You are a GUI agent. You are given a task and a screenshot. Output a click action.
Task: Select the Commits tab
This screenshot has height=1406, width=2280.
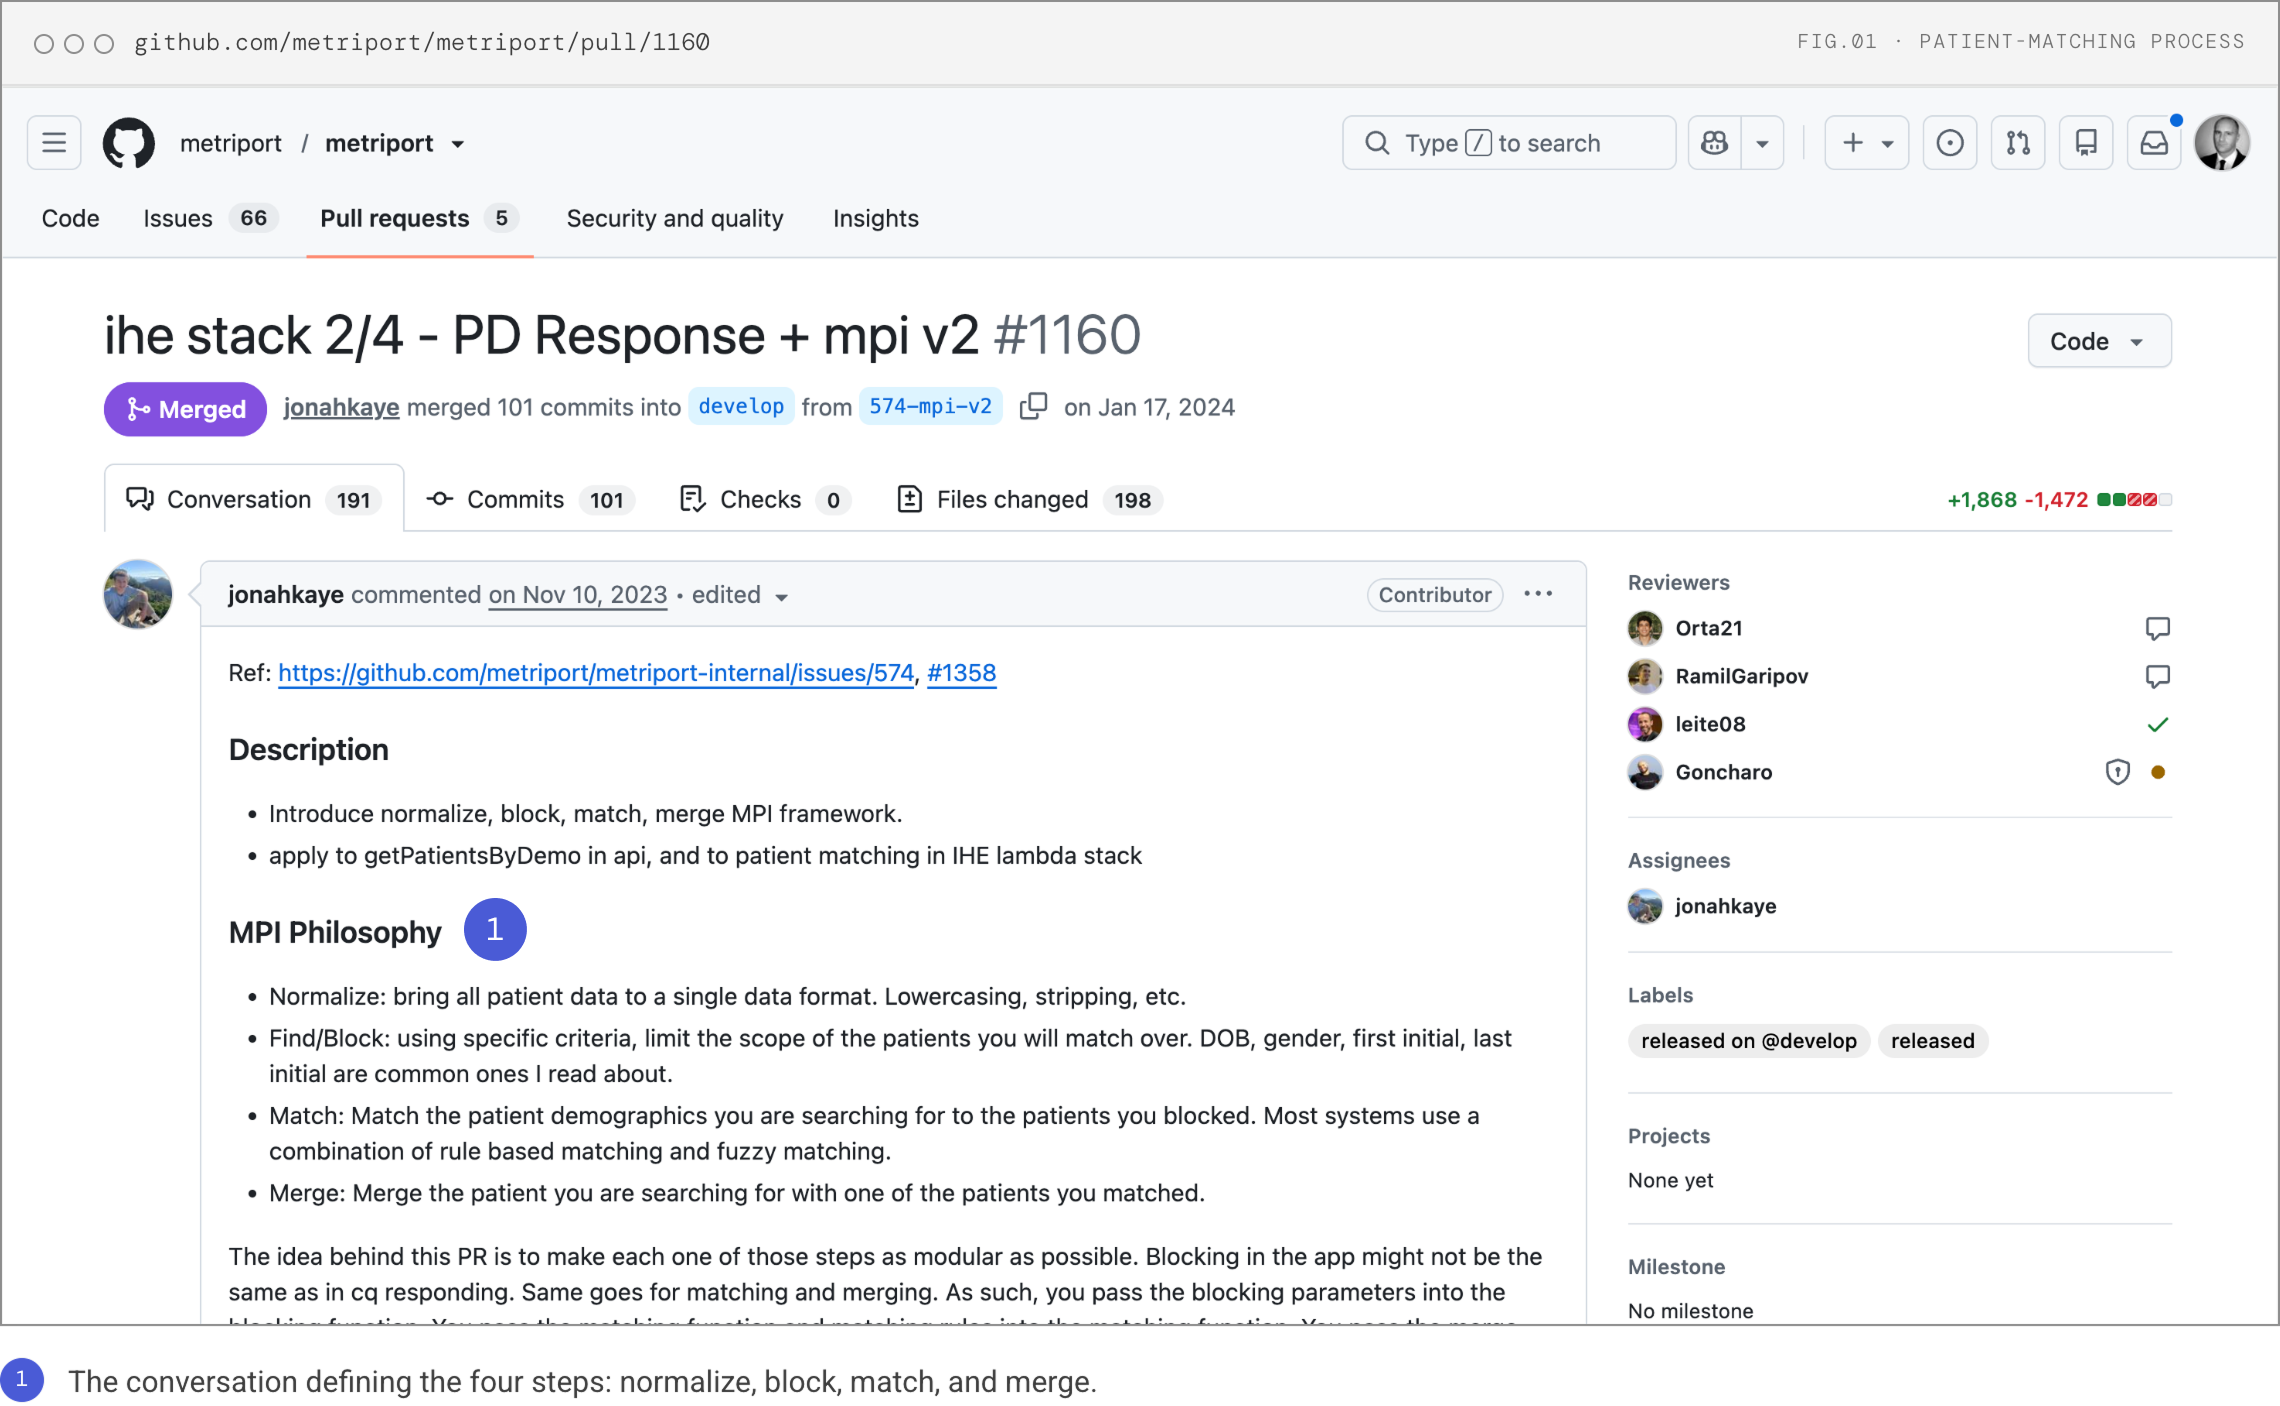(530, 499)
